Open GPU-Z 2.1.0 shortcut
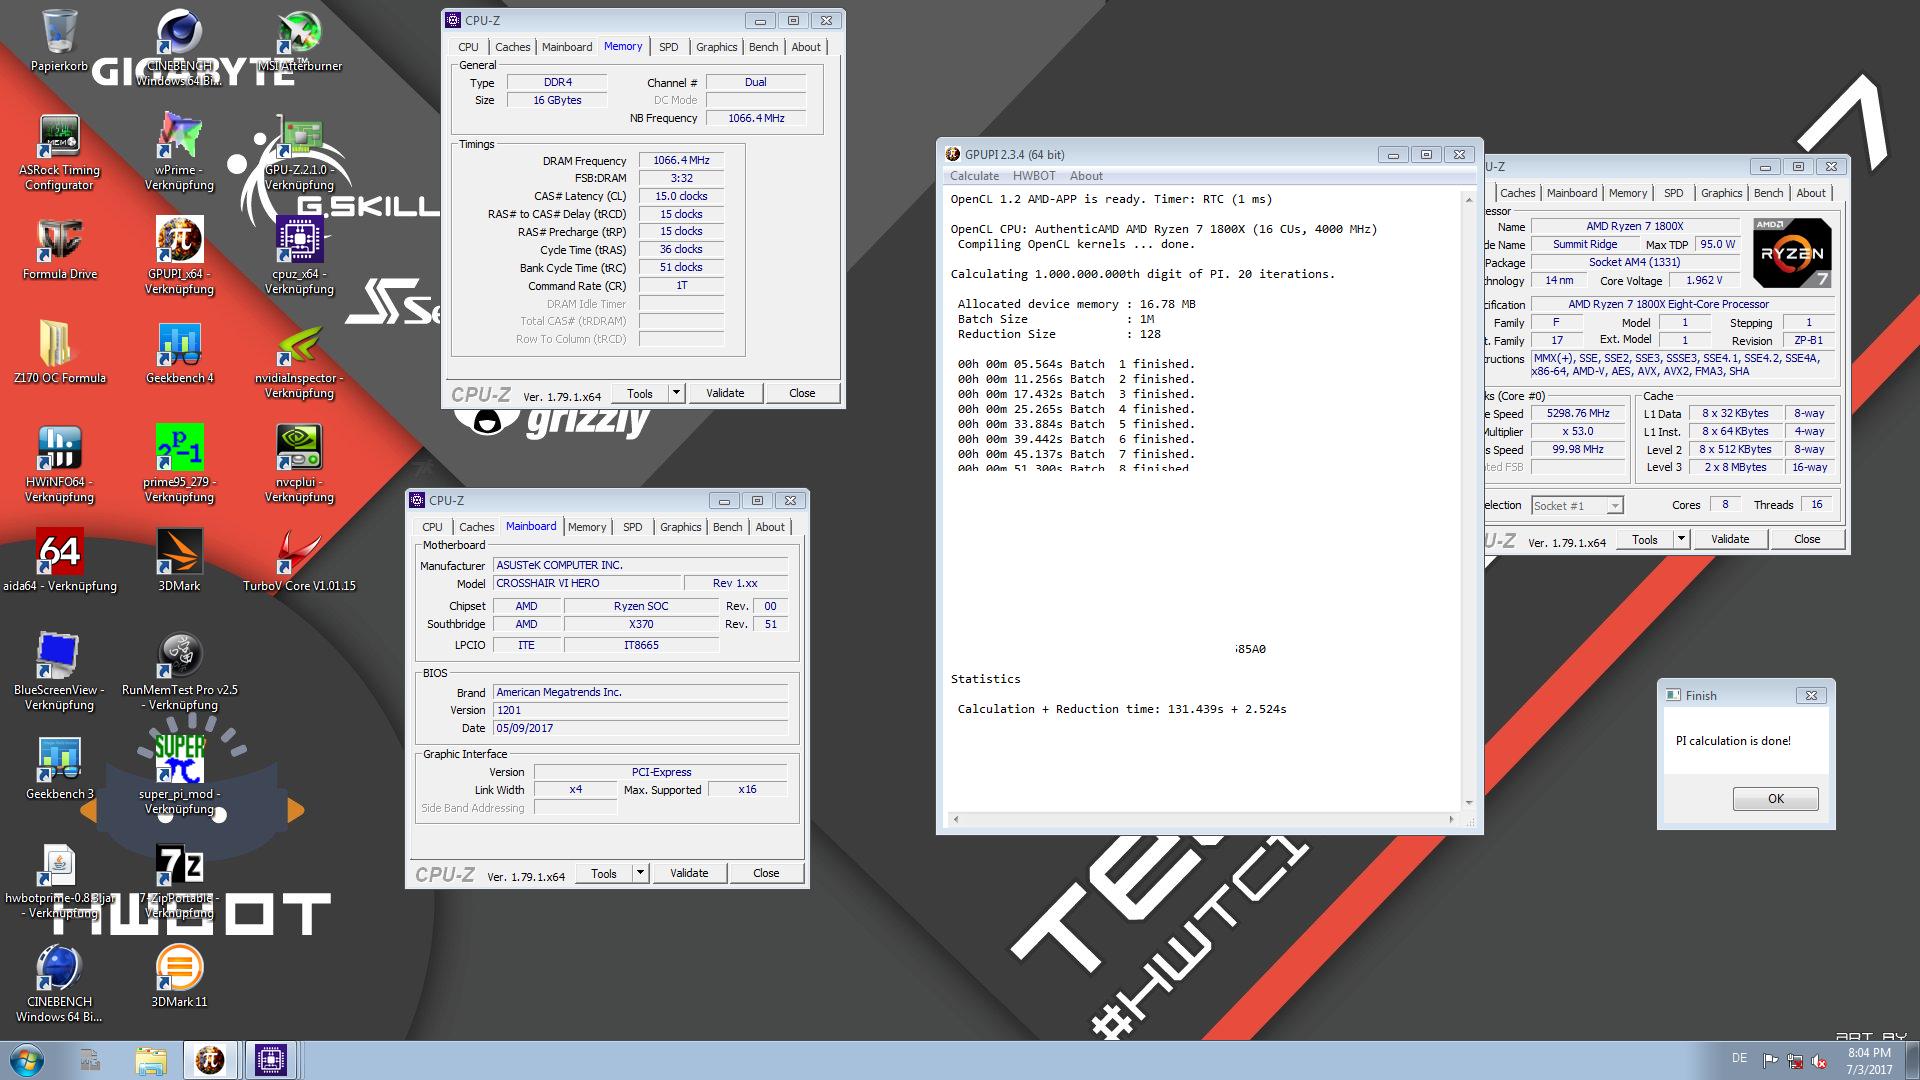This screenshot has width=1920, height=1080. (299, 152)
